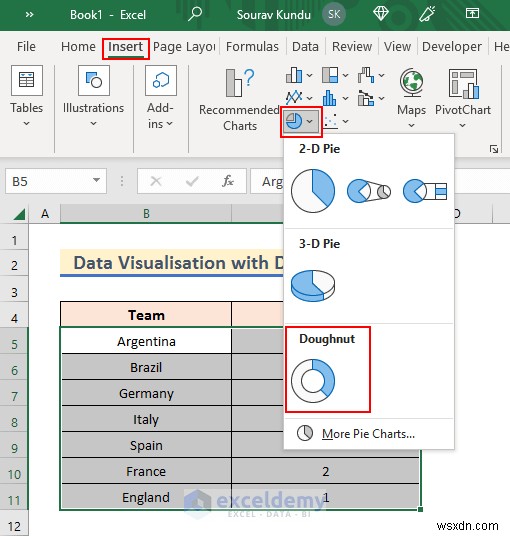Insert a combo chart
The width and height of the screenshot is (510, 536).
tap(366, 98)
